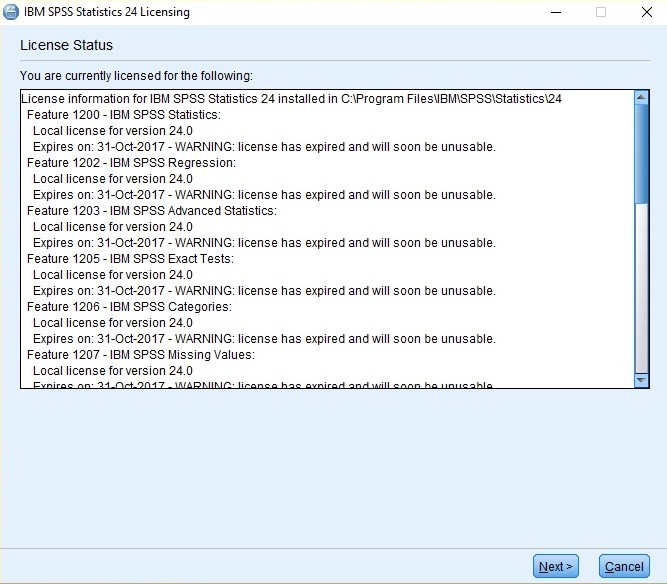Click the 'Feature 1200 - IBM SPSS Statistics:' line
This screenshot has height=584, width=667.
124,115
